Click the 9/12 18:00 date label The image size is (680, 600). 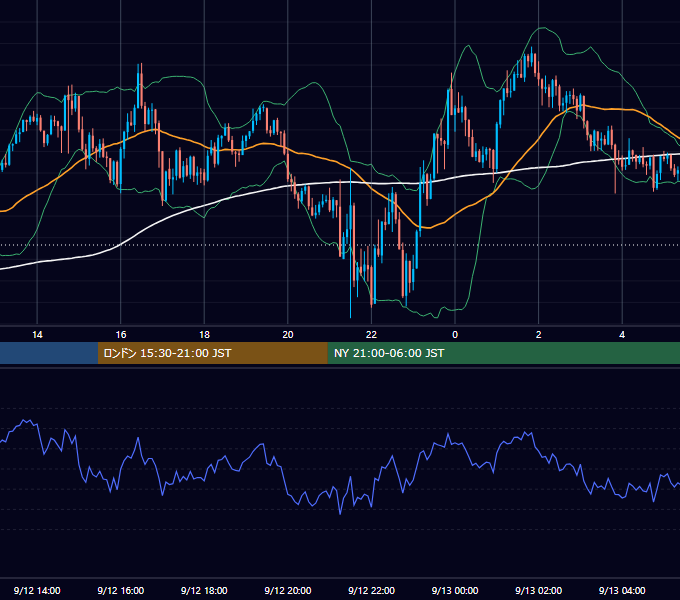[204, 590]
